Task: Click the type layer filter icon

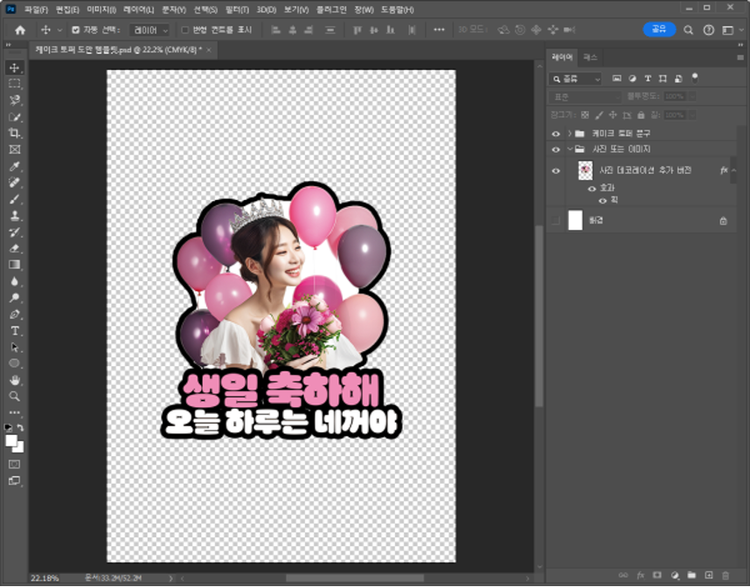Action: coord(648,78)
